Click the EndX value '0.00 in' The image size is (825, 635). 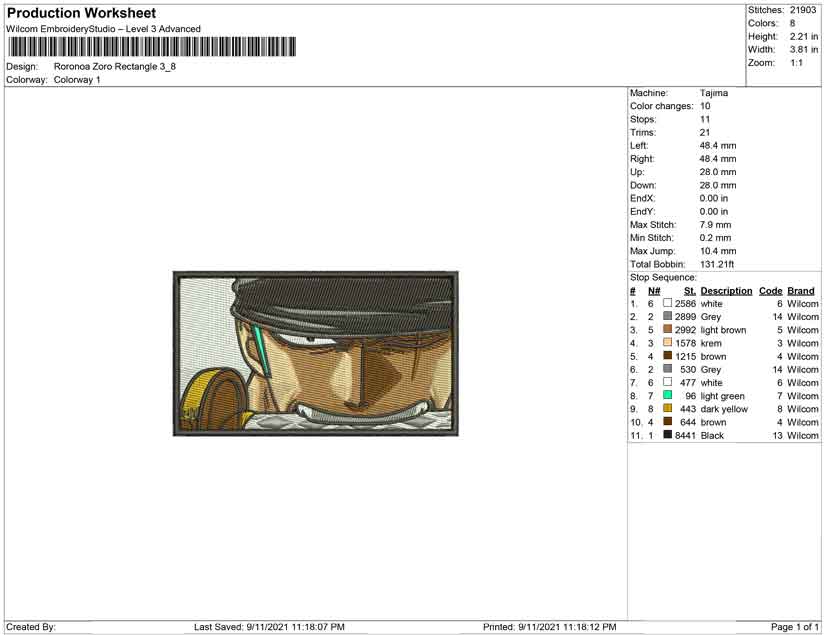[714, 198]
